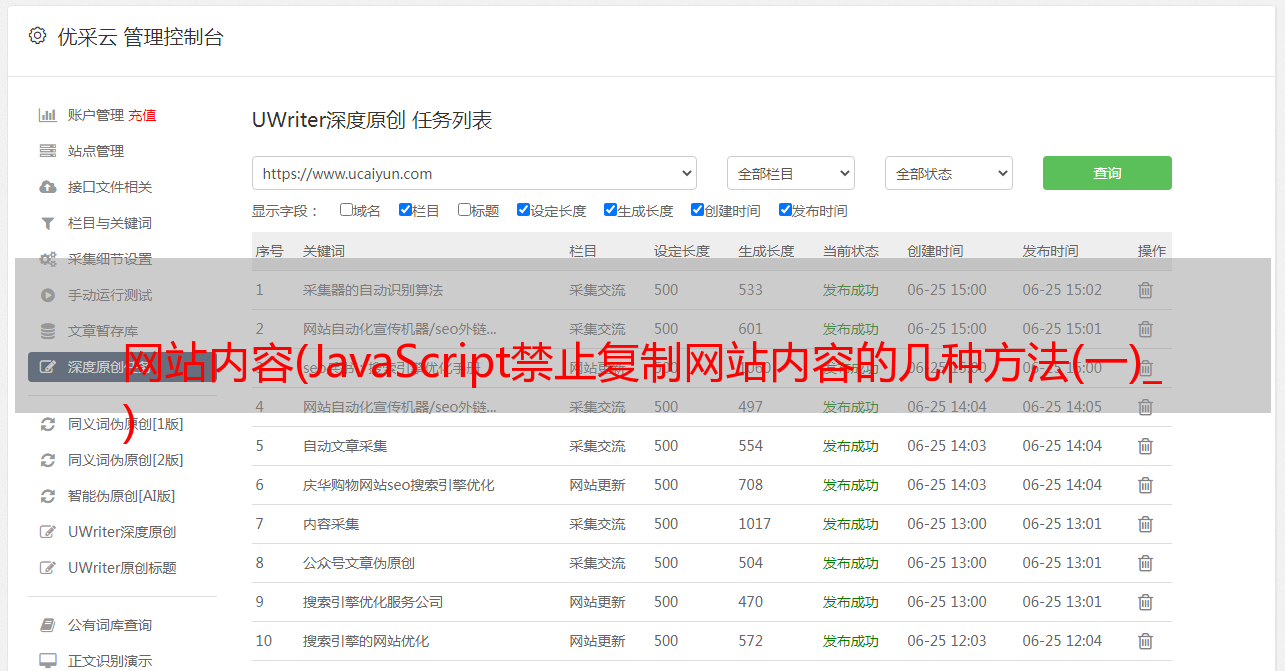Screen dimensions: 1285x671
Task: Click keyword 自动文章采集
Action: [345, 446]
